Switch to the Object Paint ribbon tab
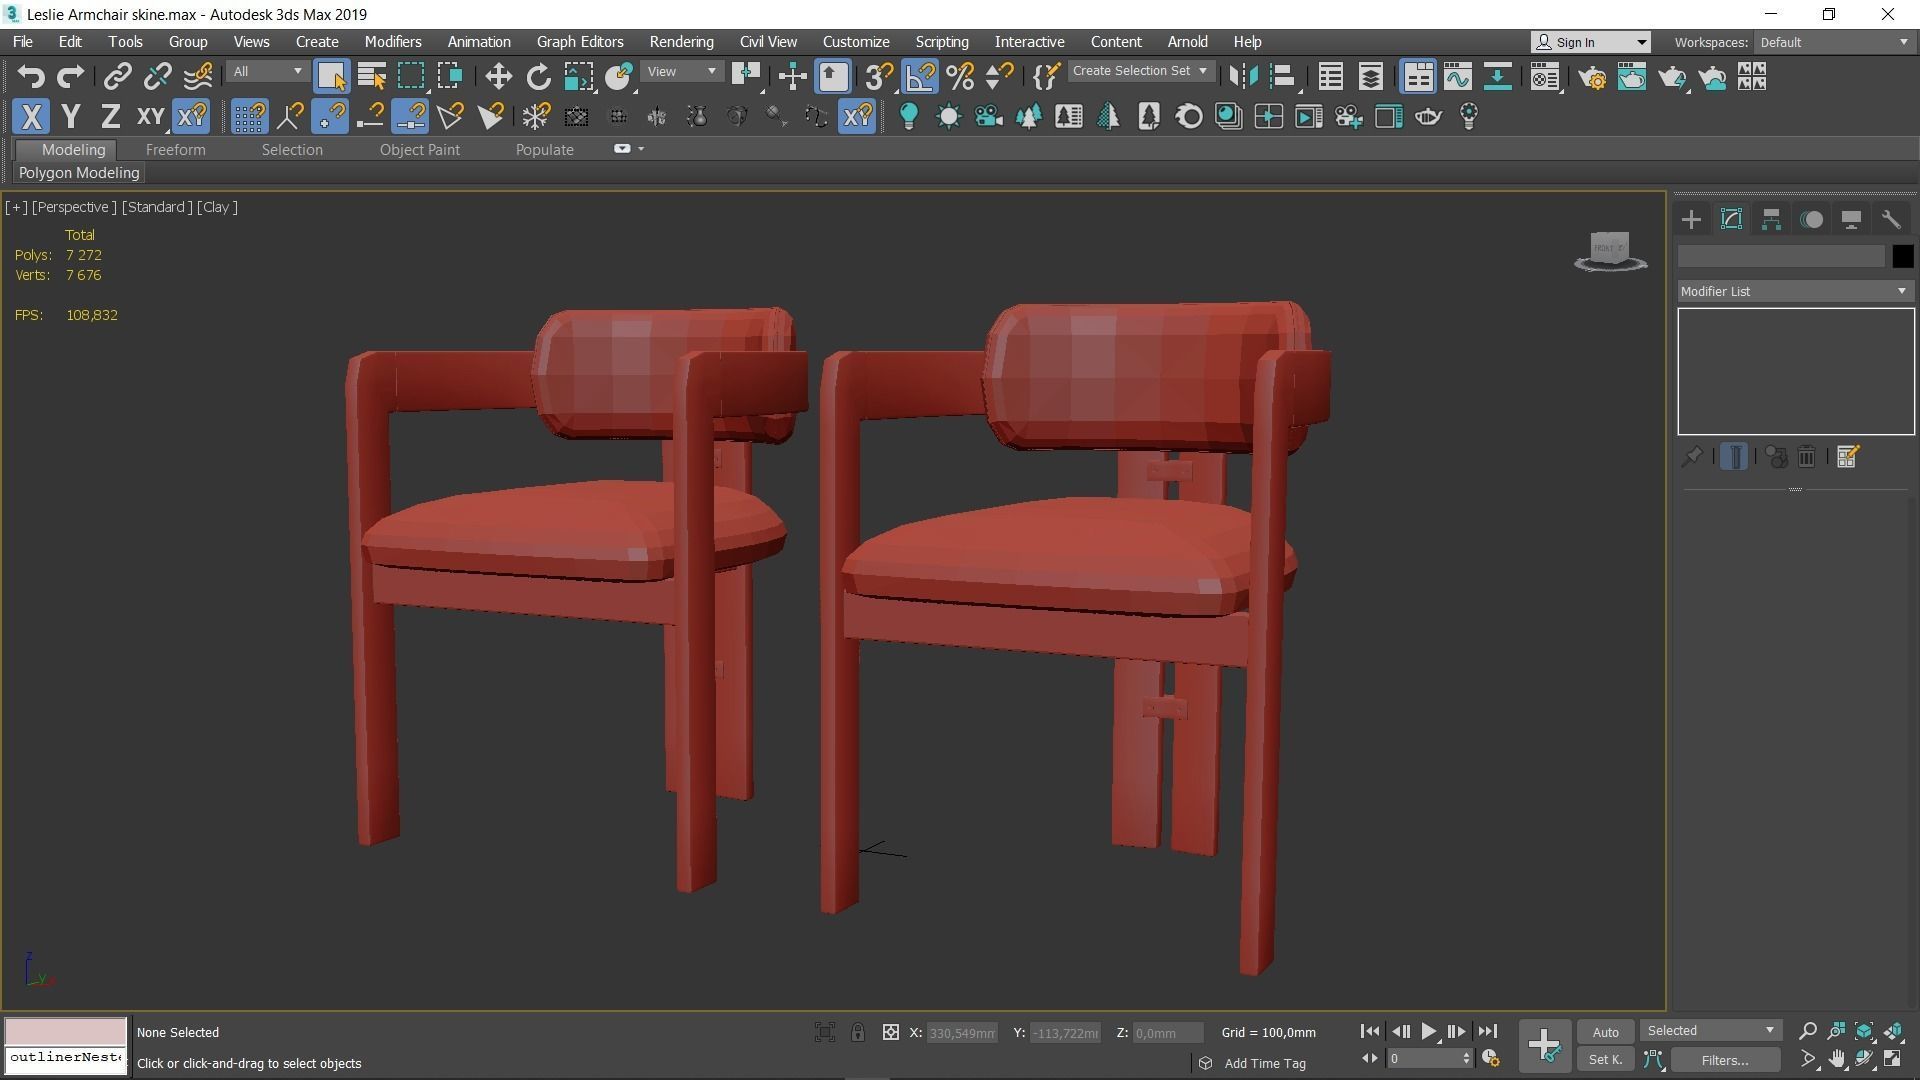The height and width of the screenshot is (1080, 1920). pos(419,149)
